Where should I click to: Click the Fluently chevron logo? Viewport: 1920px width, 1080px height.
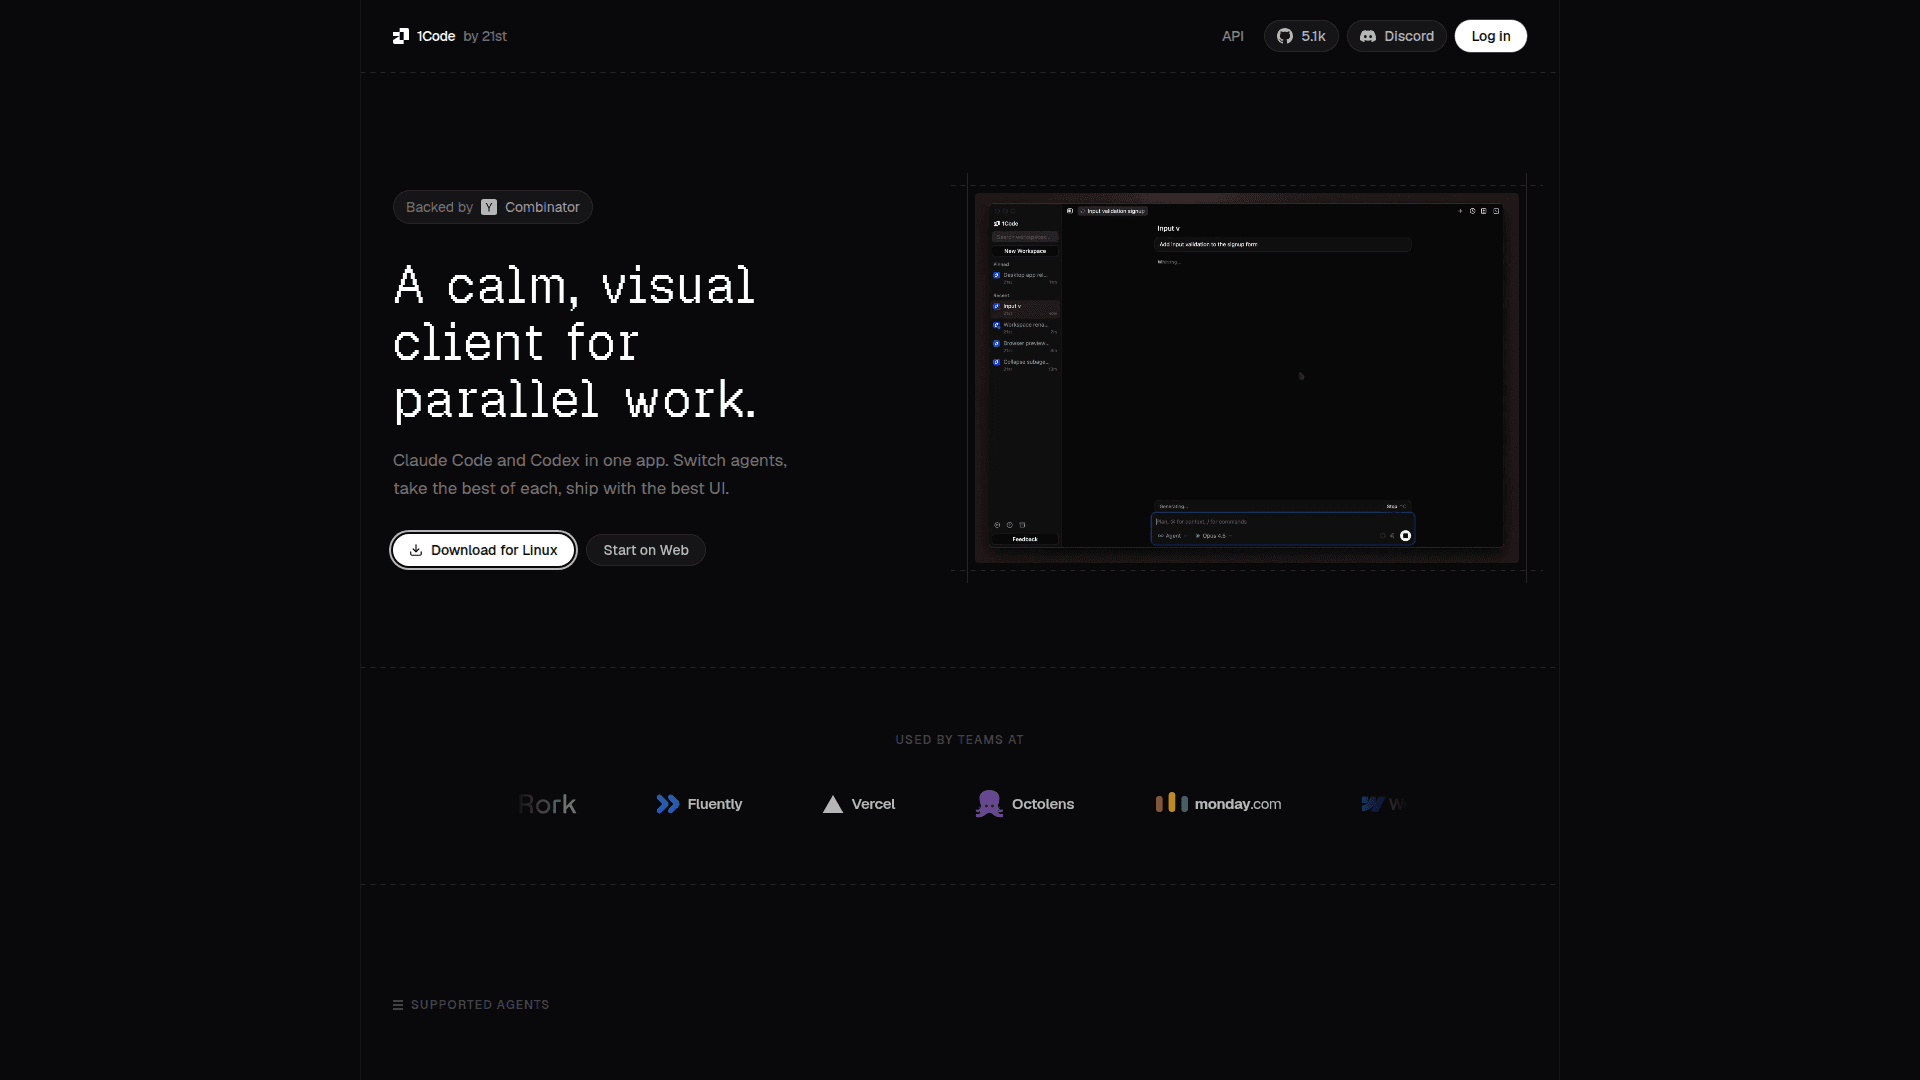[667, 804]
